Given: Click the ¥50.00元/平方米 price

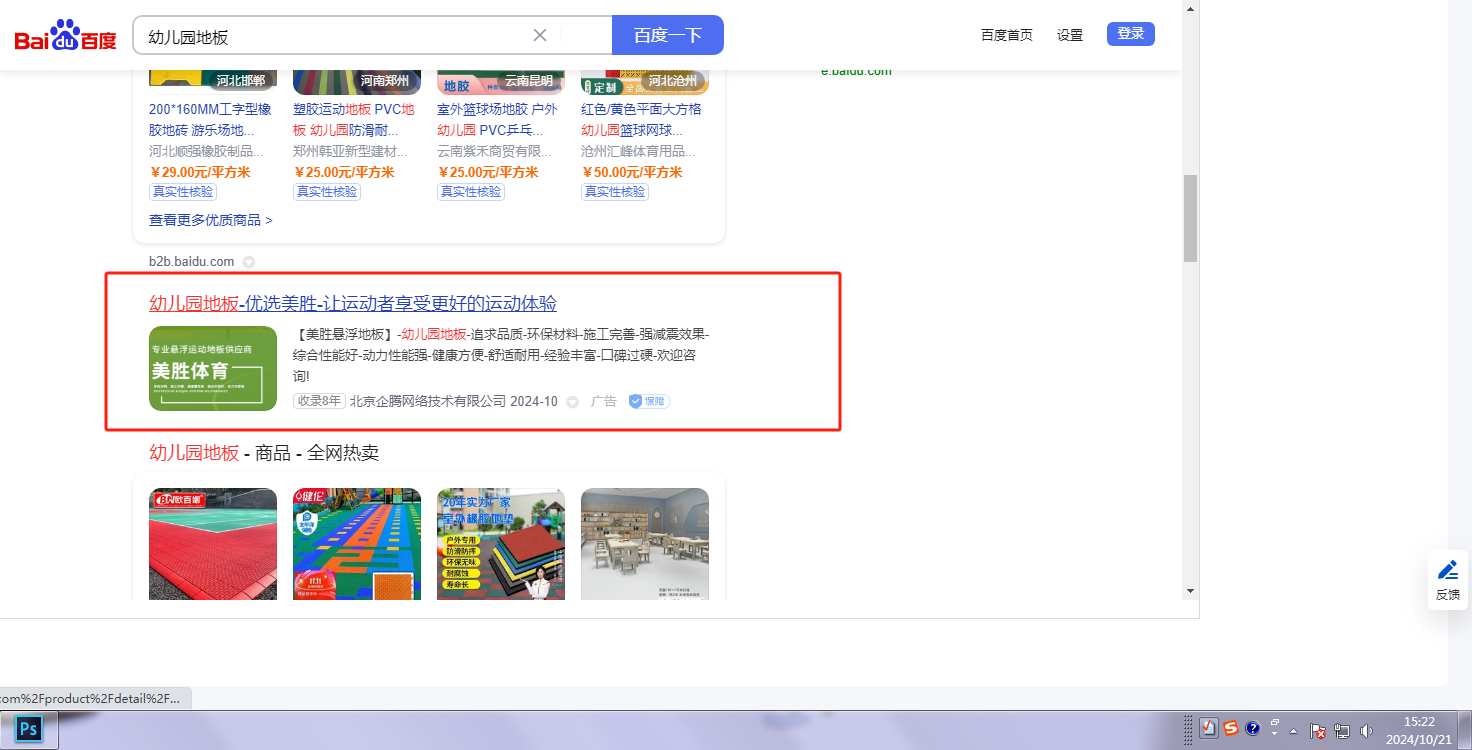Looking at the screenshot, I should (632, 172).
